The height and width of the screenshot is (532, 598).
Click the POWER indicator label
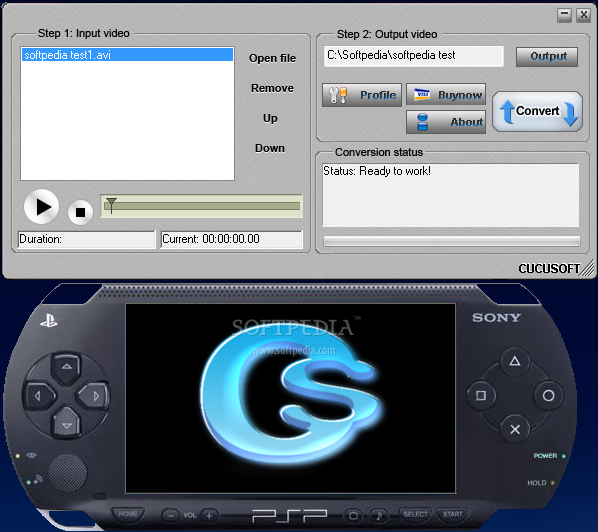[x=545, y=456]
